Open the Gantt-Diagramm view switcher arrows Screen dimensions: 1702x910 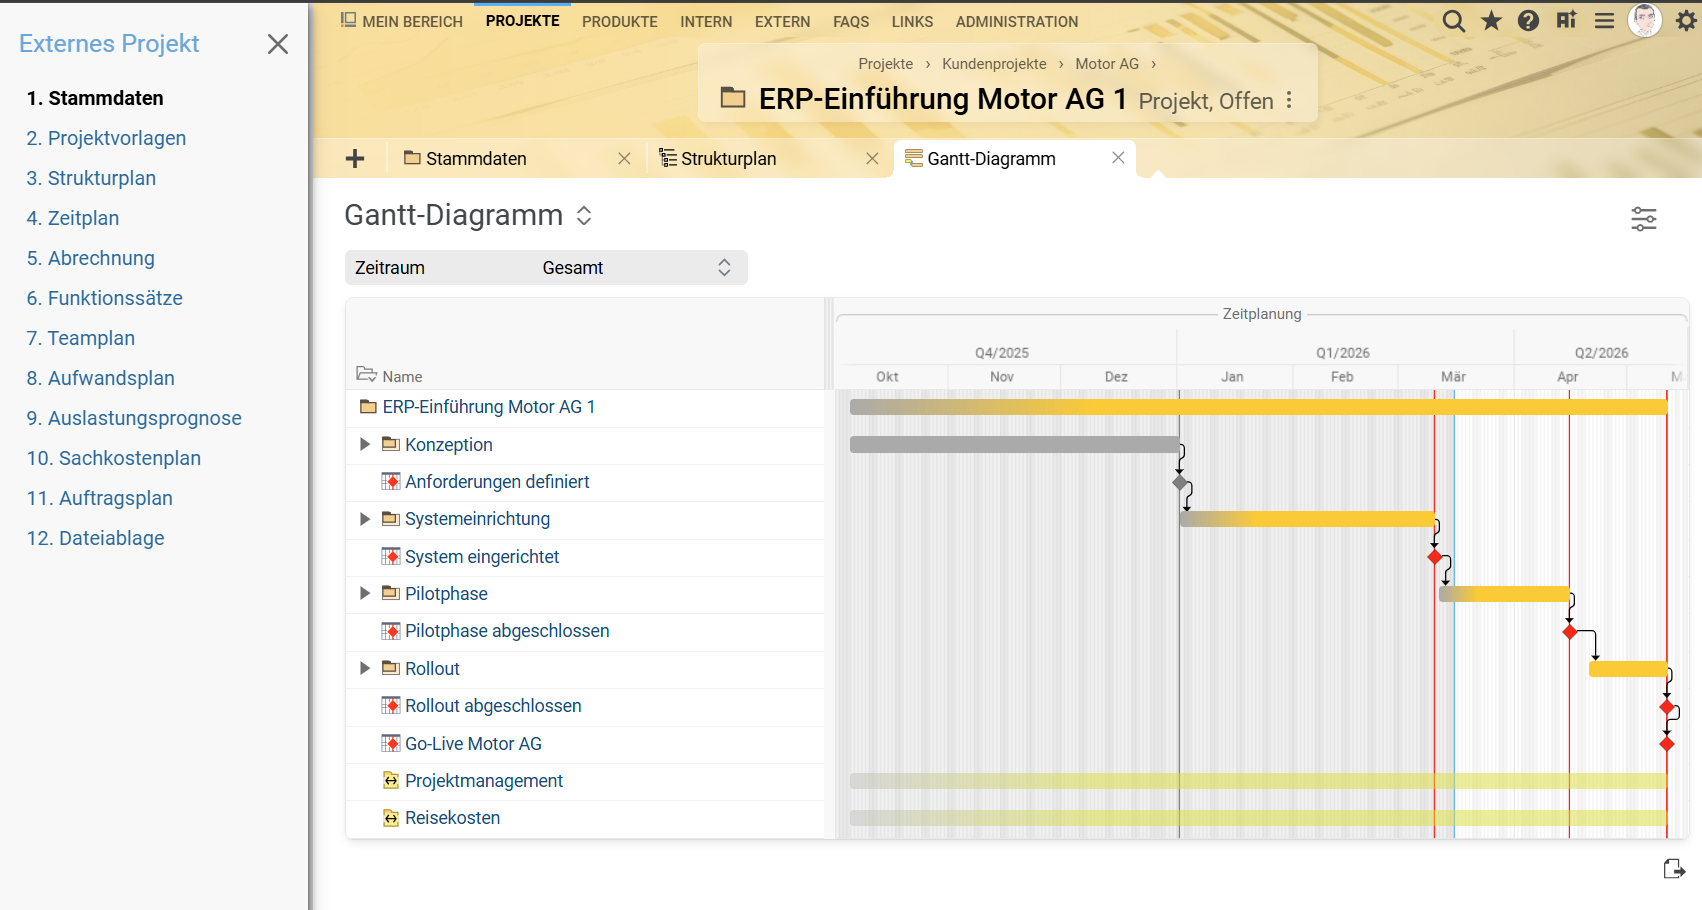pyautogui.click(x=584, y=215)
